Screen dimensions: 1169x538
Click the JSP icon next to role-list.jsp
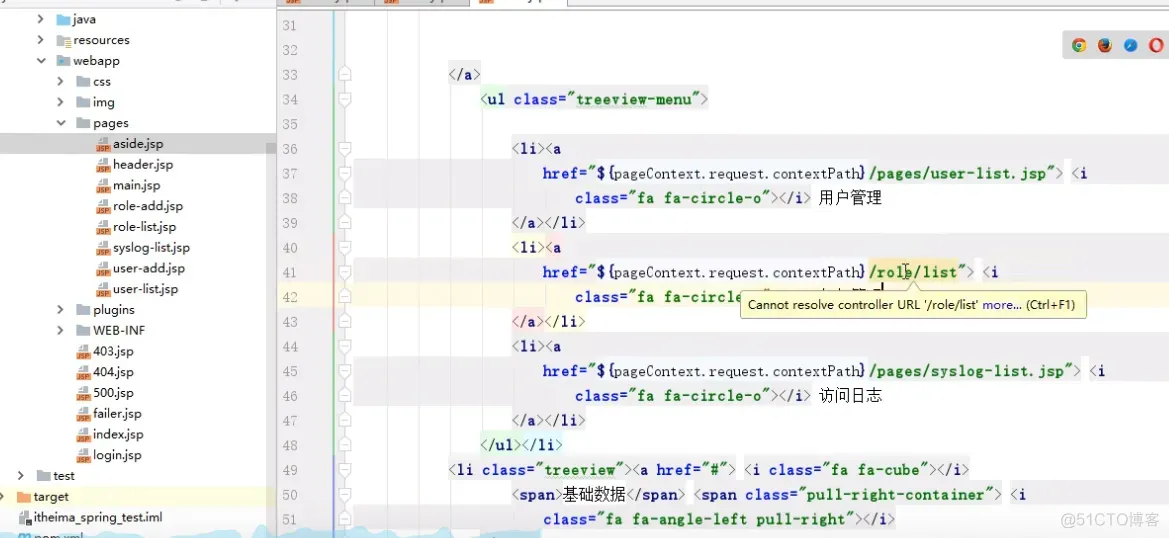click(x=103, y=228)
